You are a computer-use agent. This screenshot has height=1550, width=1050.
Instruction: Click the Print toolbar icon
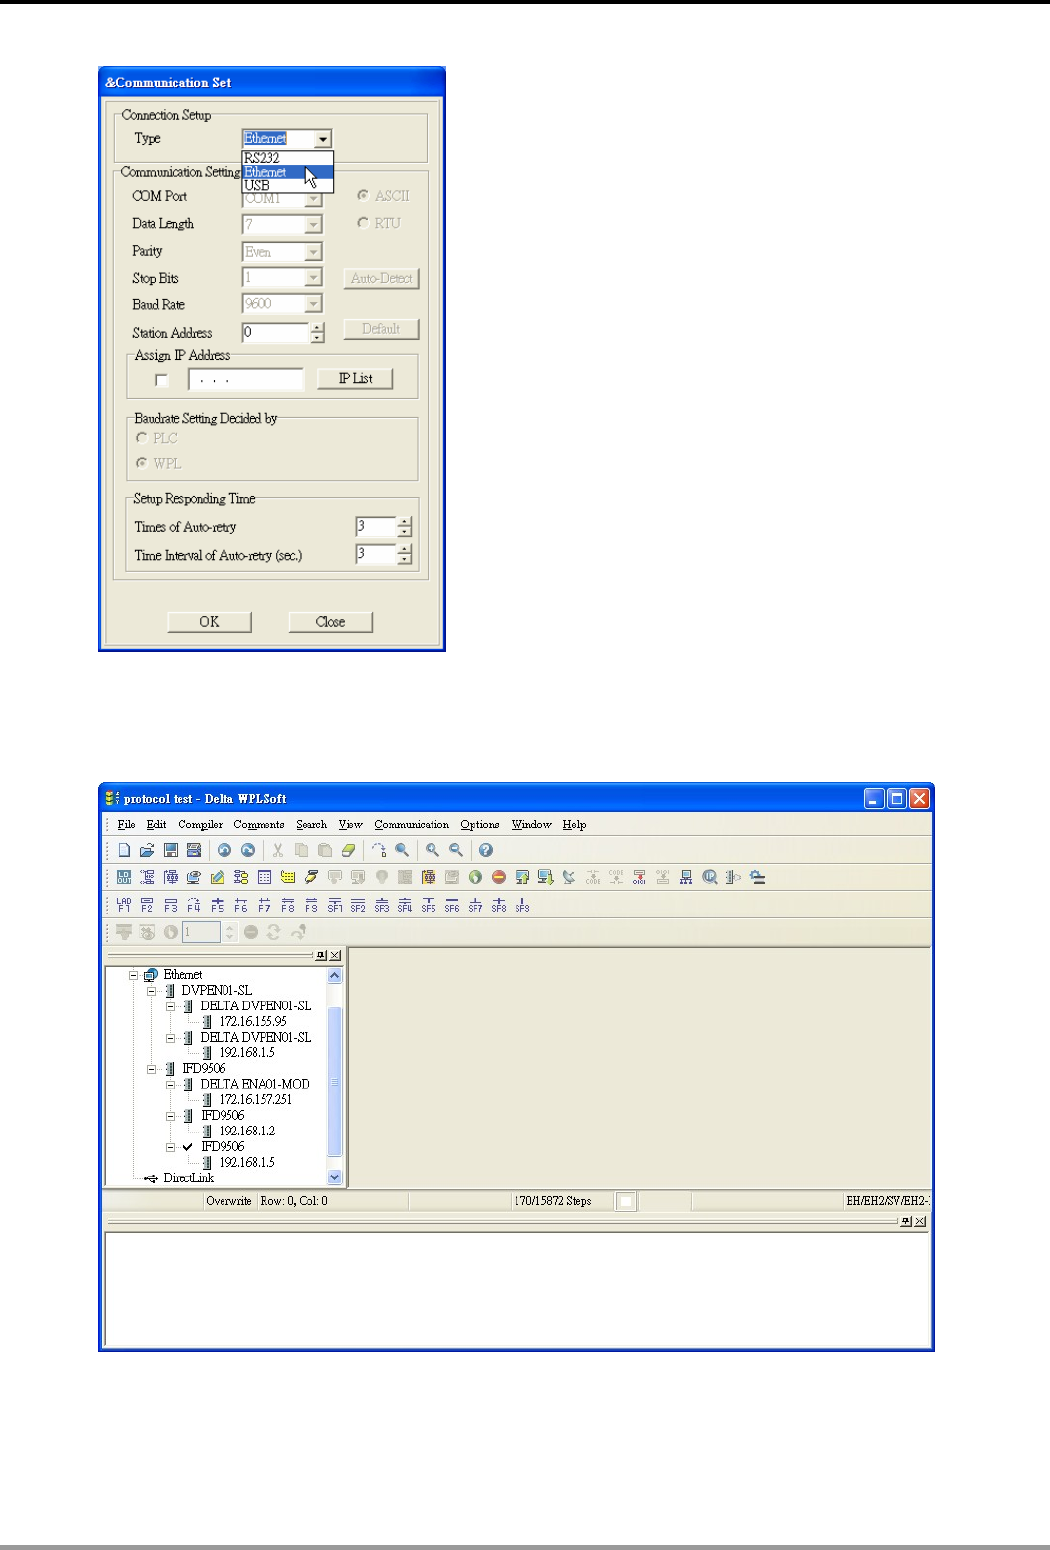pyautogui.click(x=194, y=850)
